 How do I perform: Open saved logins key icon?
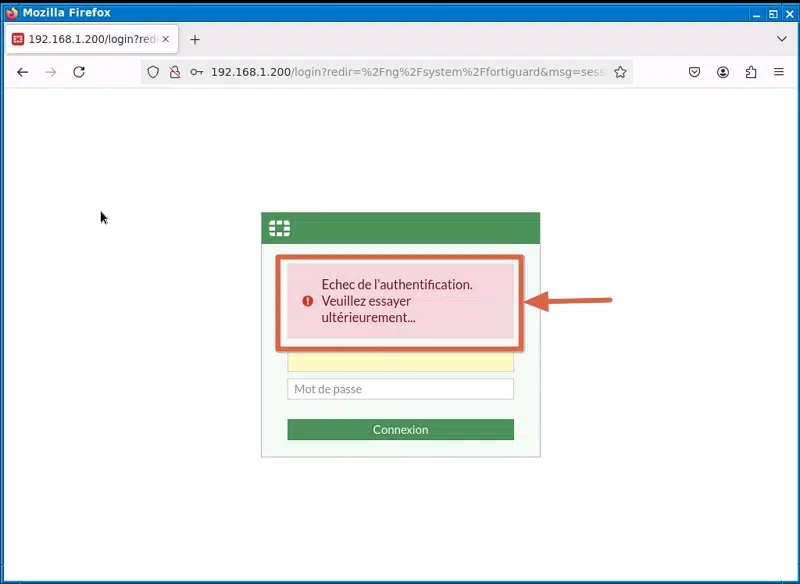[196, 72]
